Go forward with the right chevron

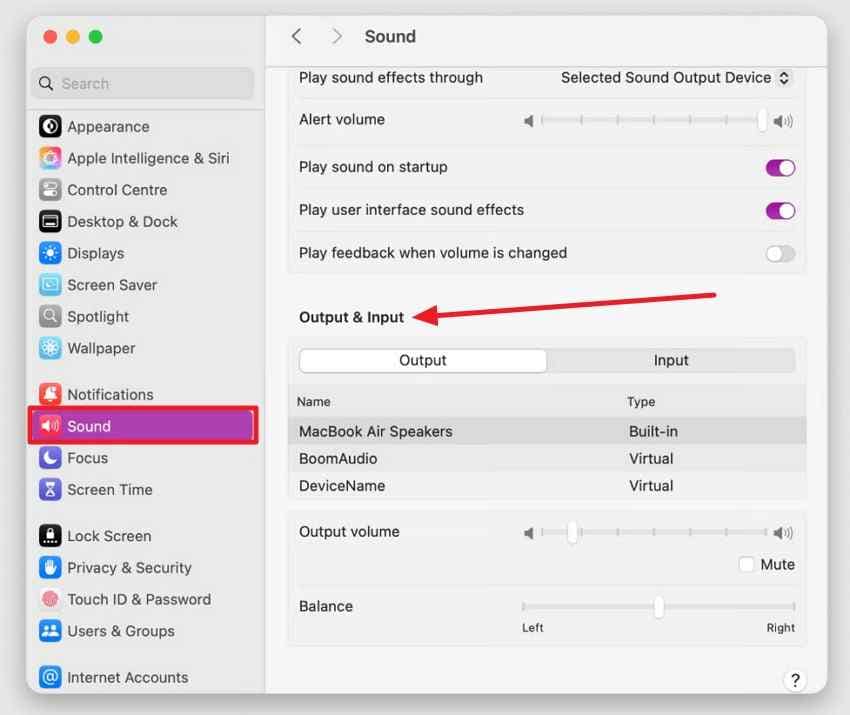tap(337, 37)
